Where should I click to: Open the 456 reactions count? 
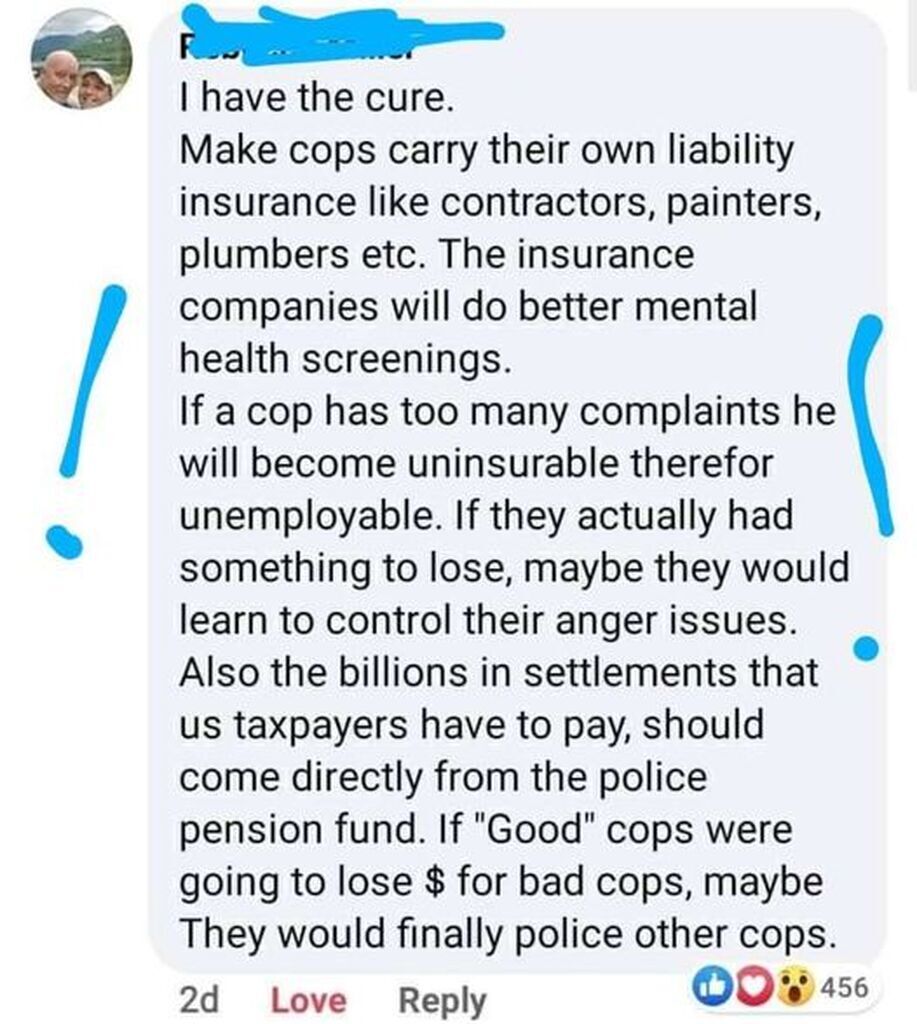(844, 987)
